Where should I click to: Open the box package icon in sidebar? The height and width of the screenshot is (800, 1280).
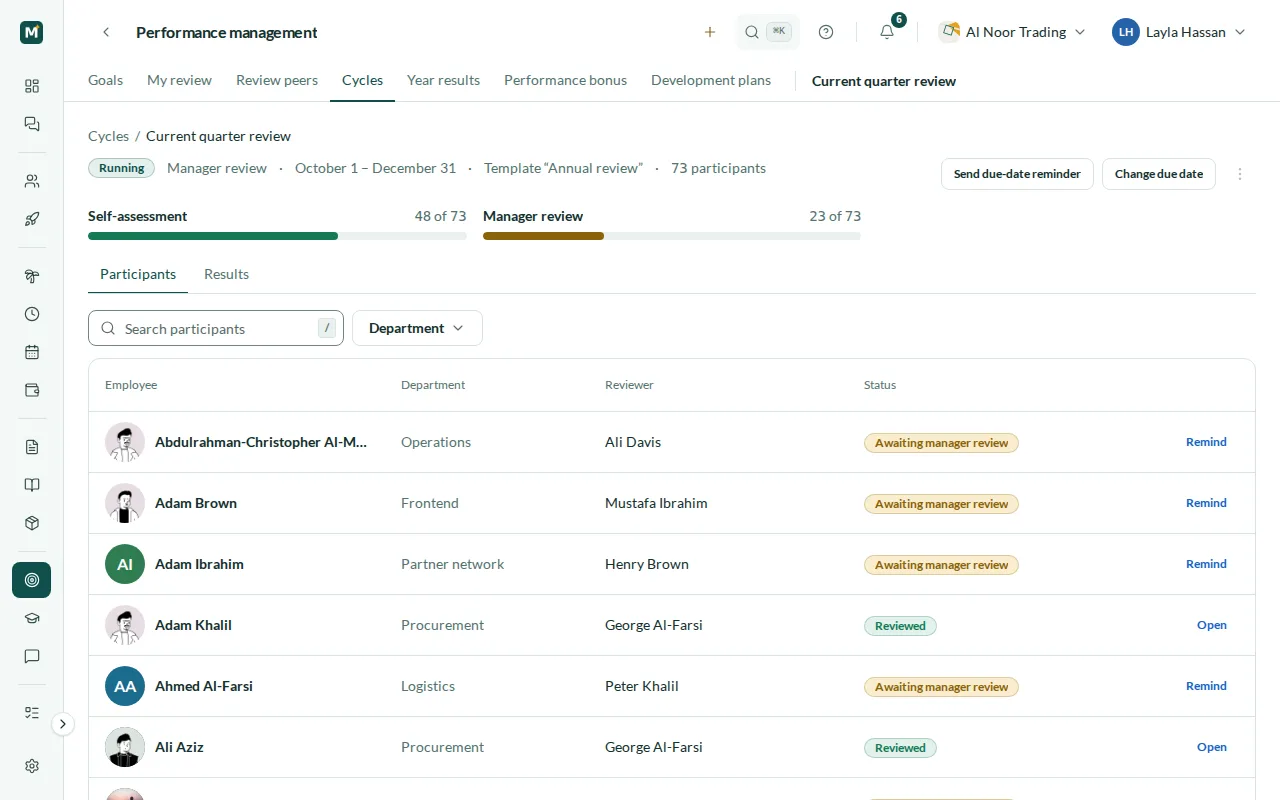32,523
